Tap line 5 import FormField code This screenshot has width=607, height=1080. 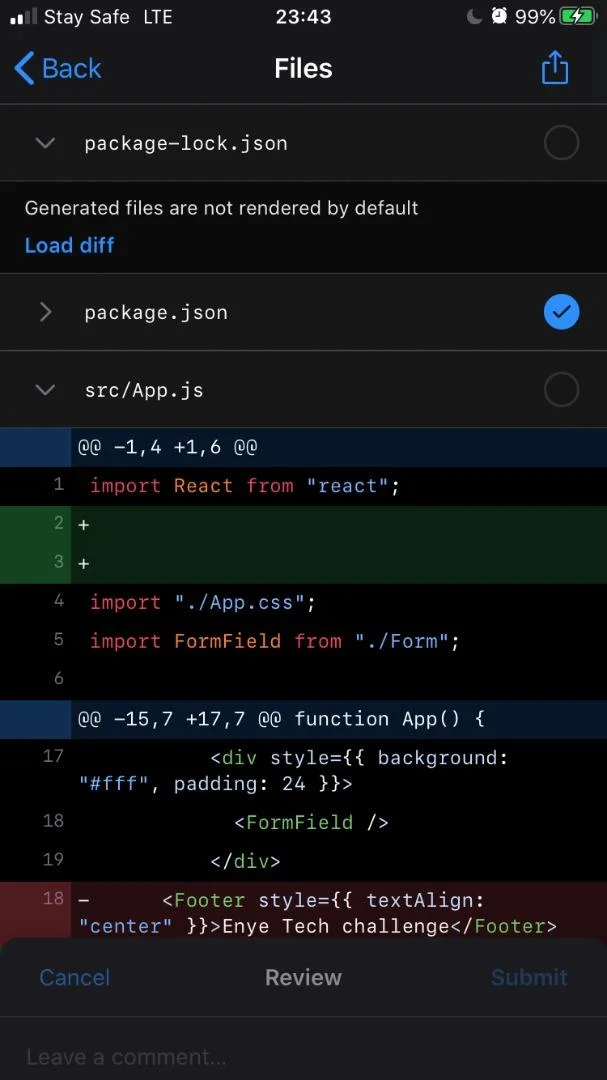(274, 641)
